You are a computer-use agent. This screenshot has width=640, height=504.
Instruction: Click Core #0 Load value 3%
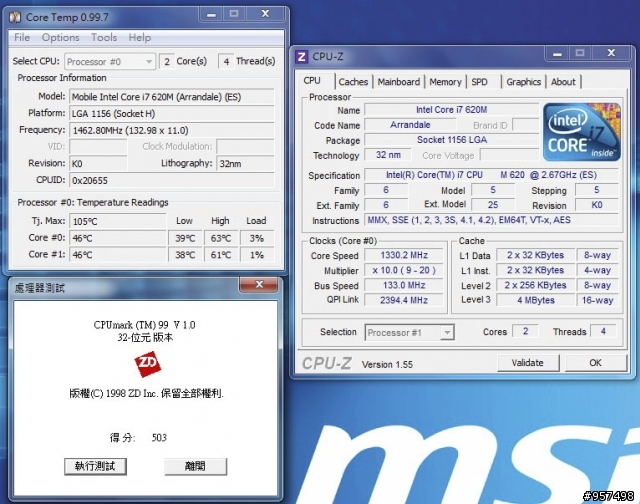[x=257, y=238]
